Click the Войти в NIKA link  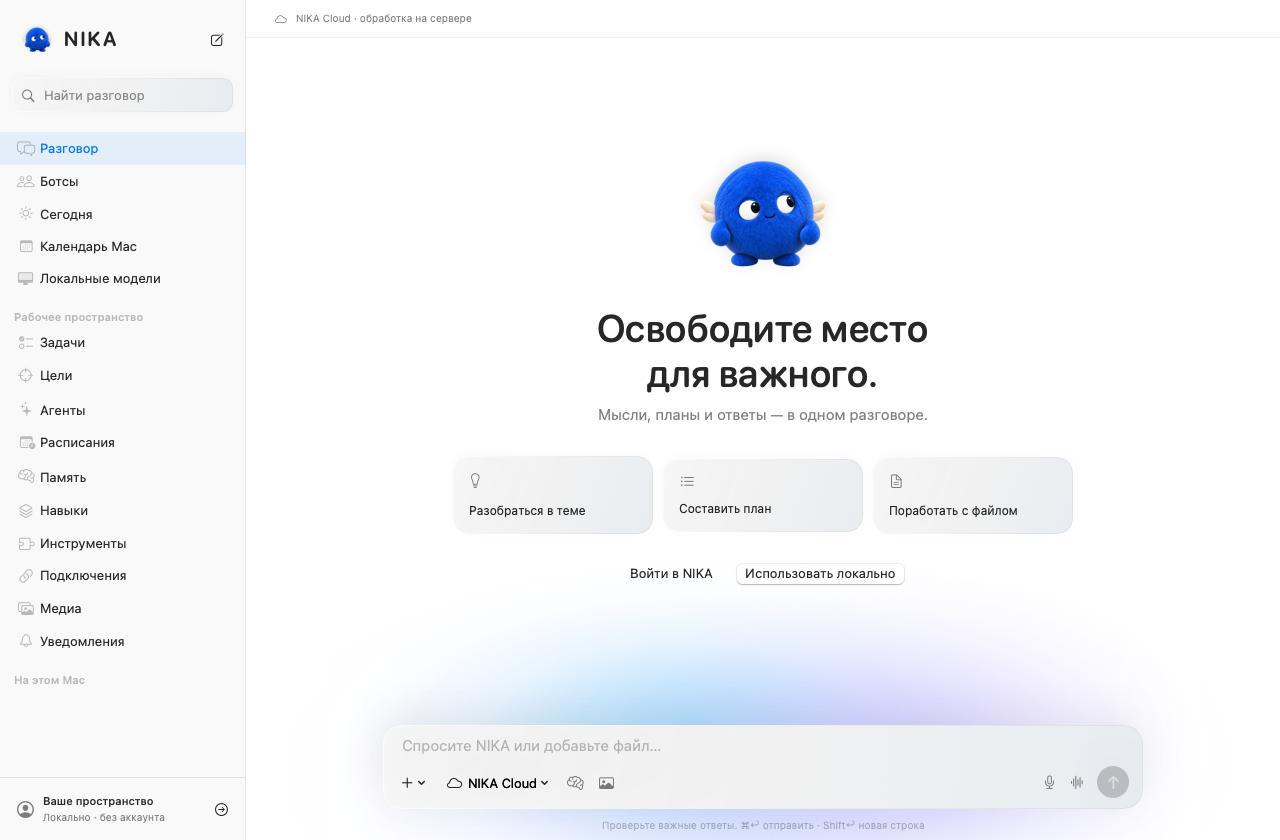(671, 573)
